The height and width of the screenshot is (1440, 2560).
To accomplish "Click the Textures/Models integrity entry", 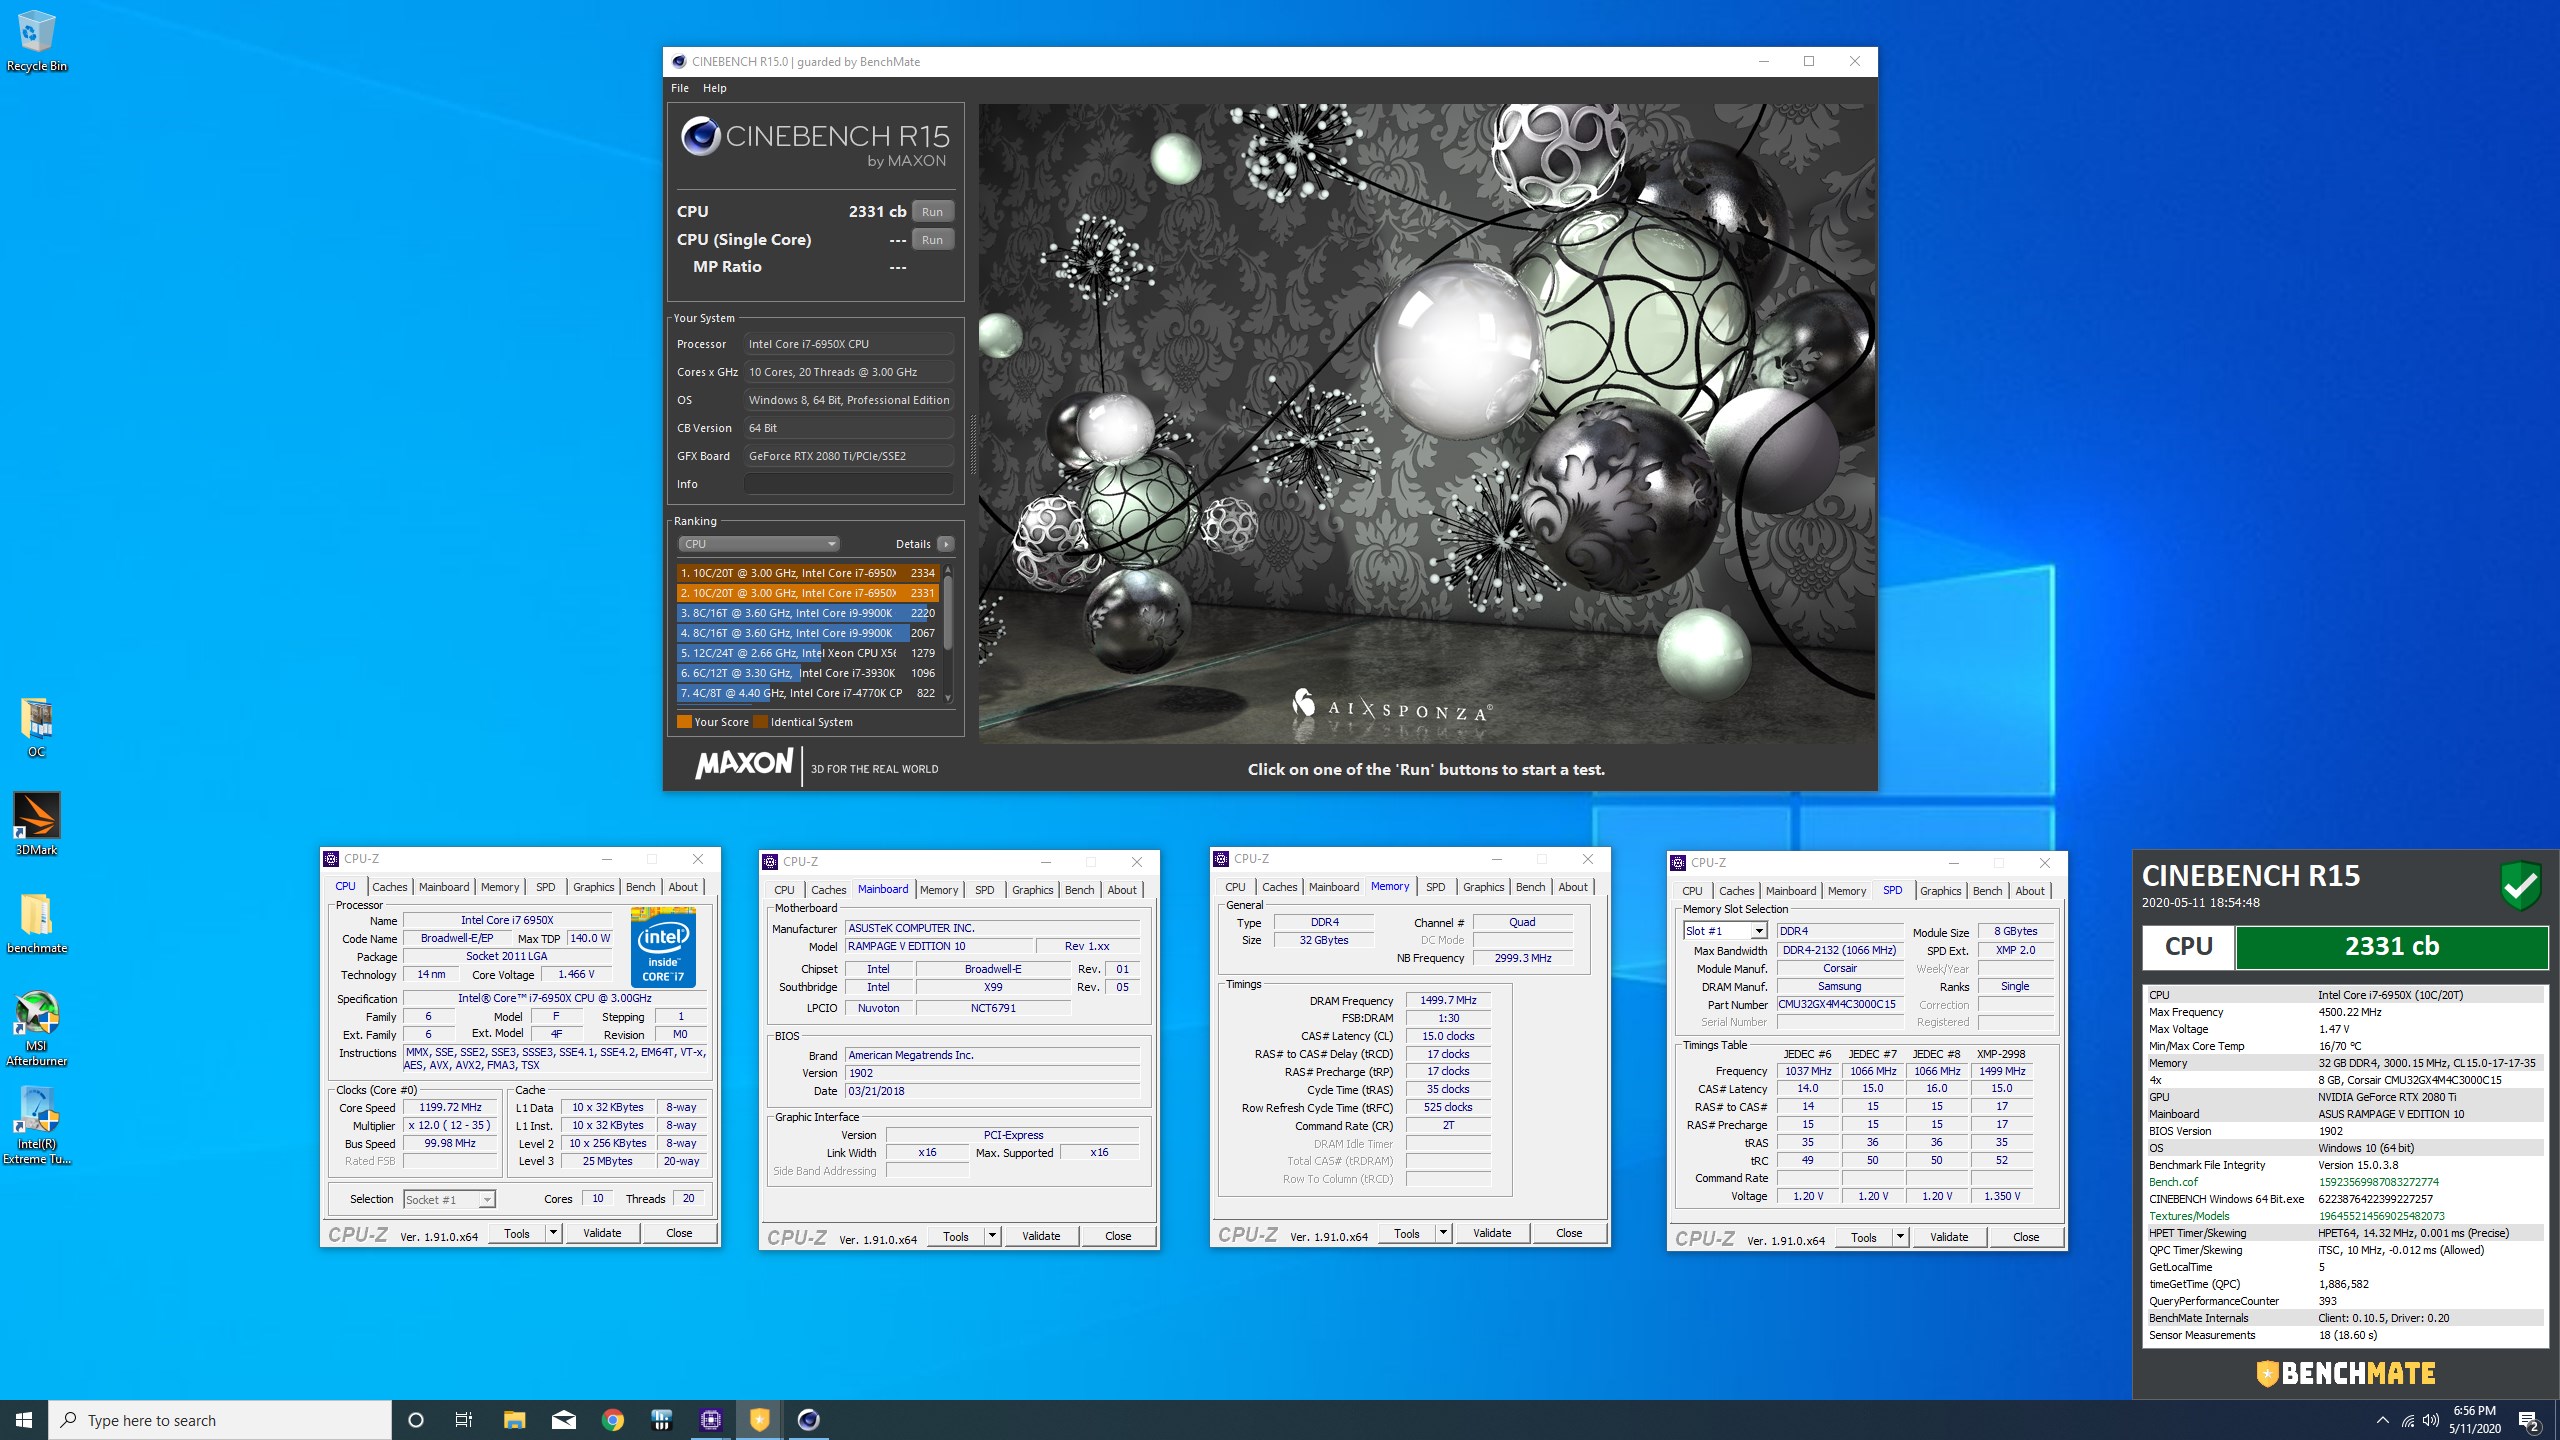I will [2345, 1216].
